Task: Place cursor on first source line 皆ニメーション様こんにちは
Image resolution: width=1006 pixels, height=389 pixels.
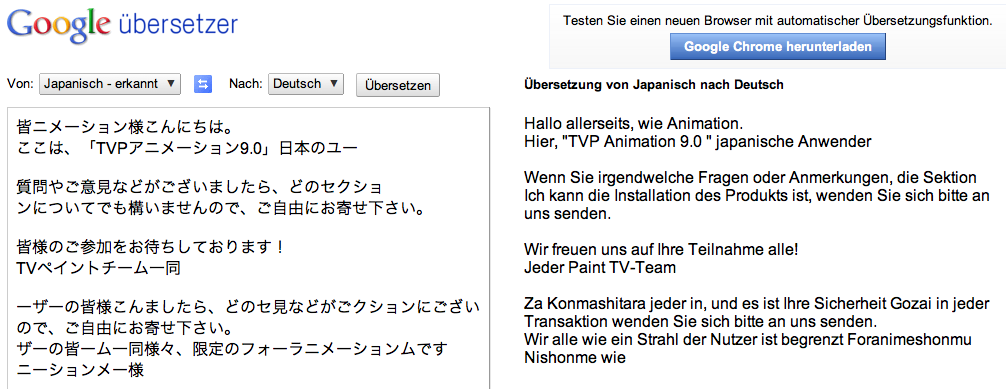Action: click(123, 126)
